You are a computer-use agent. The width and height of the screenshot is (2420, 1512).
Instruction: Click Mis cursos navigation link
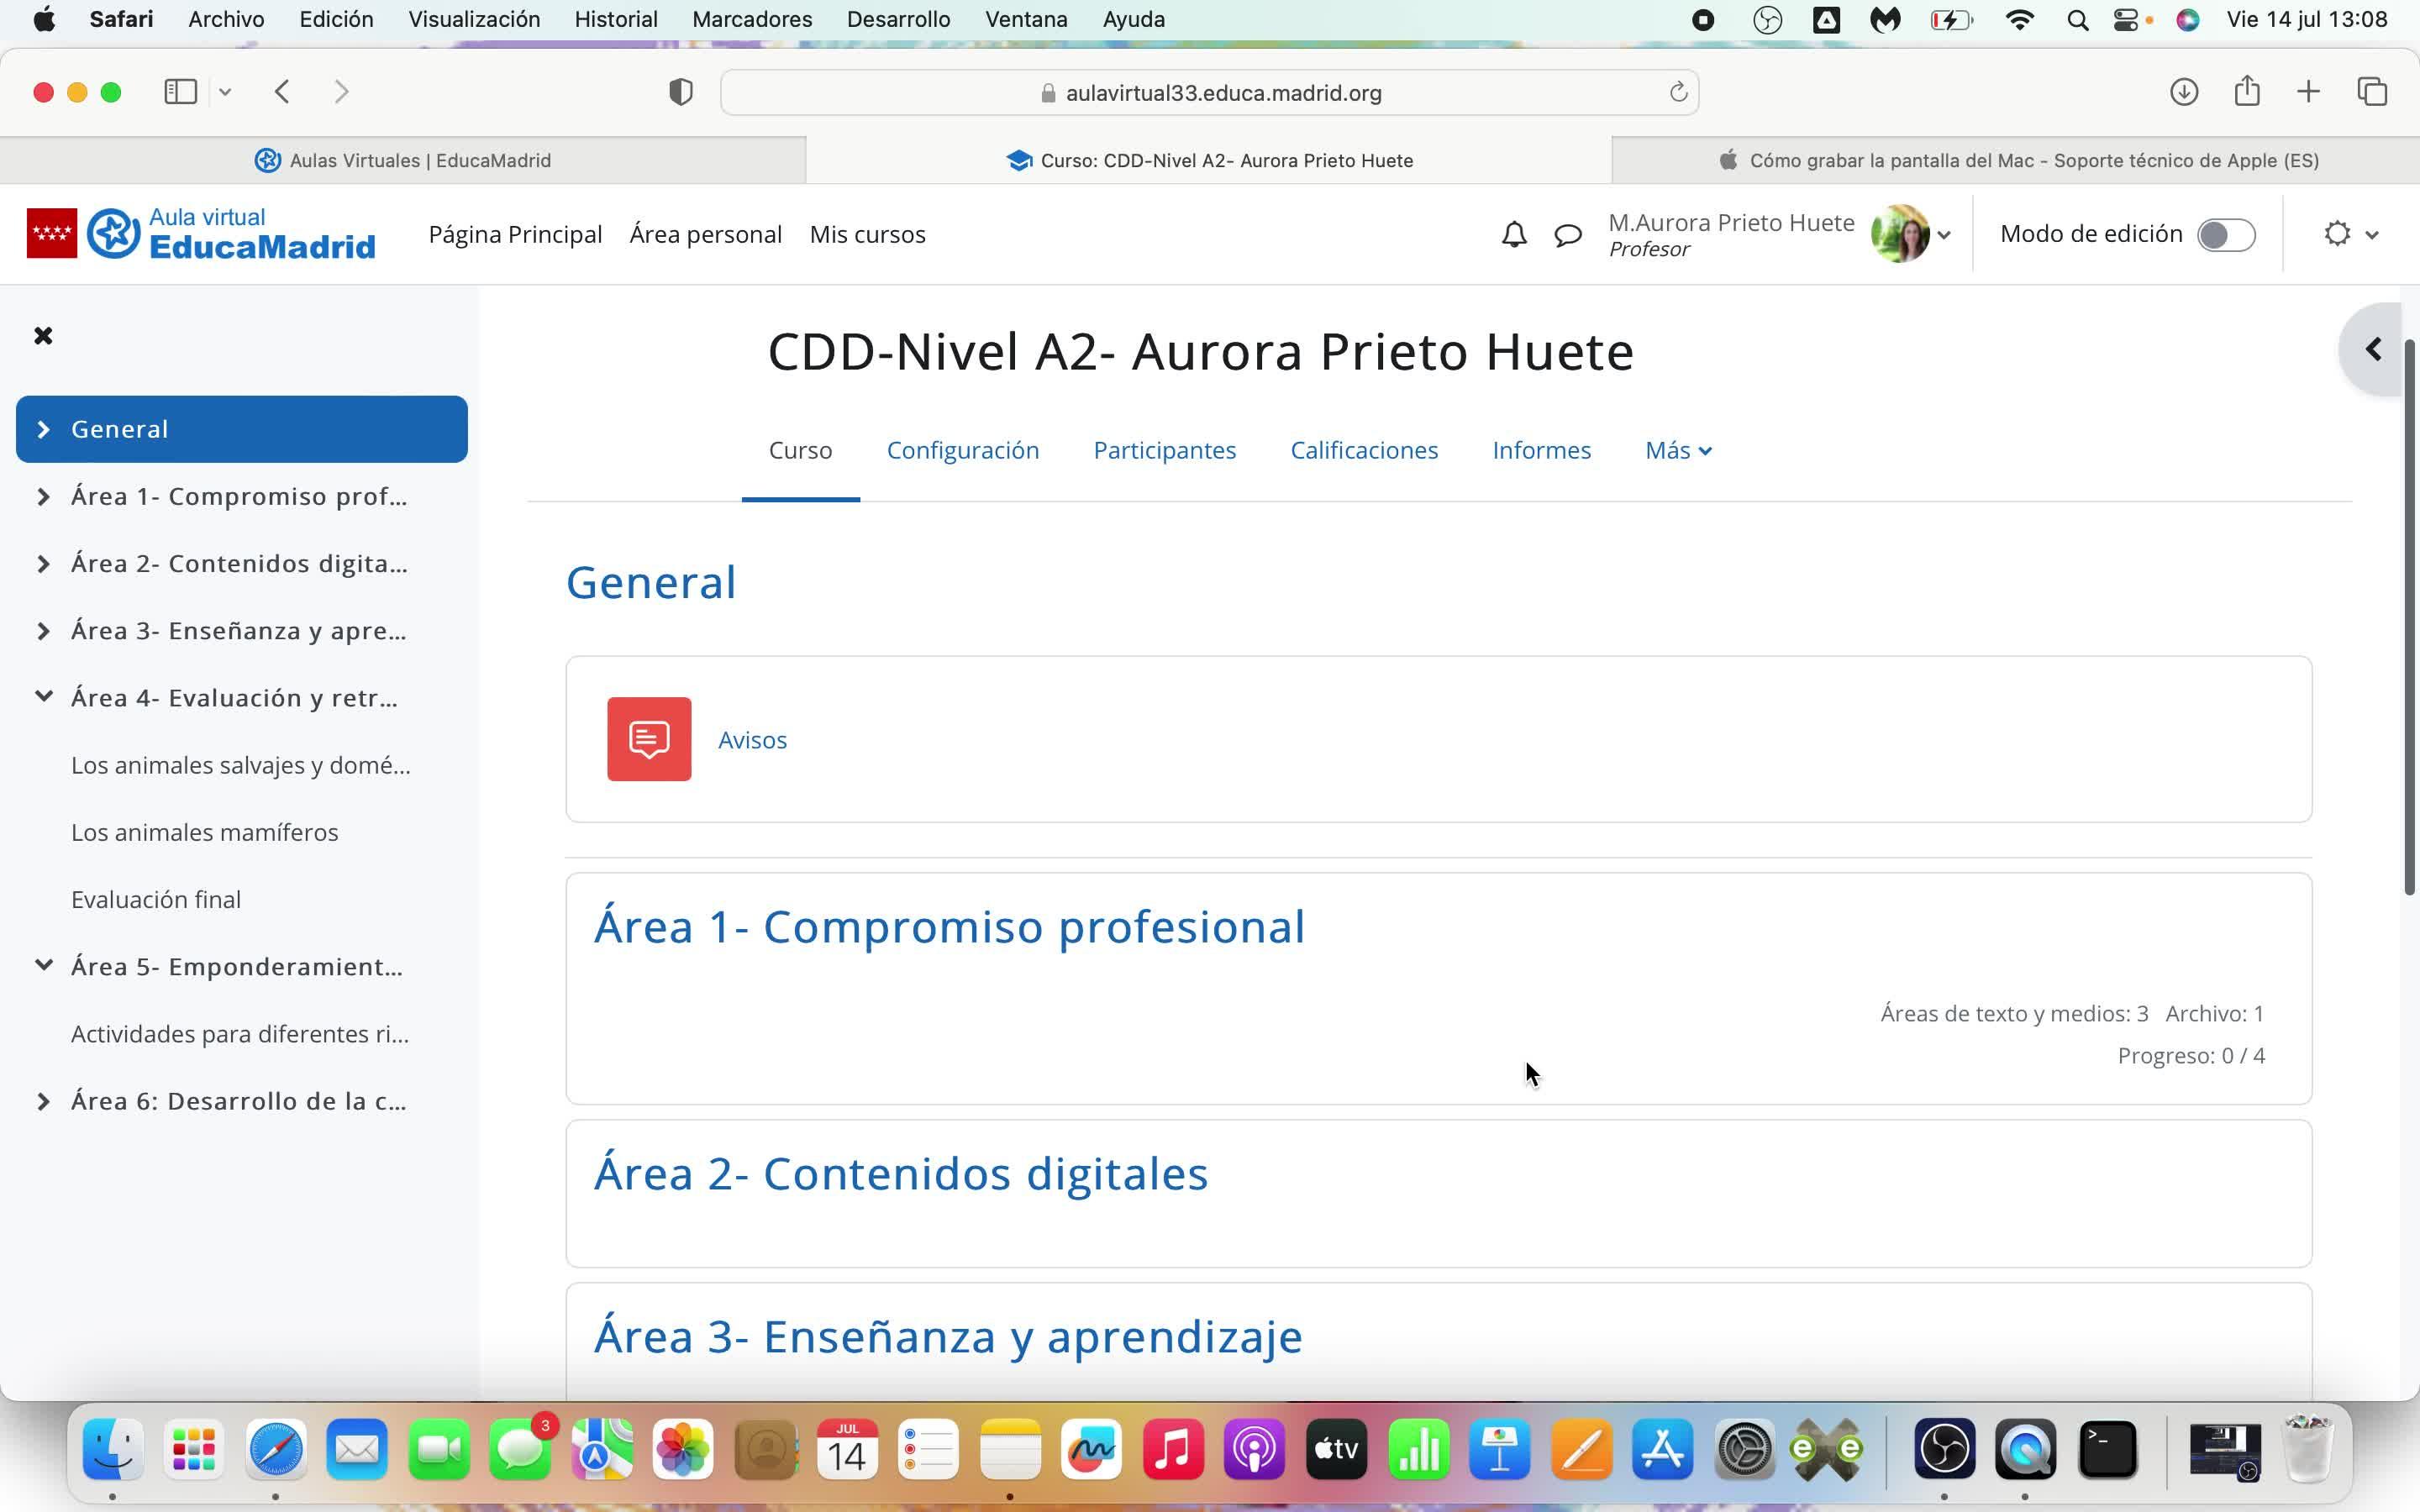pyautogui.click(x=867, y=234)
